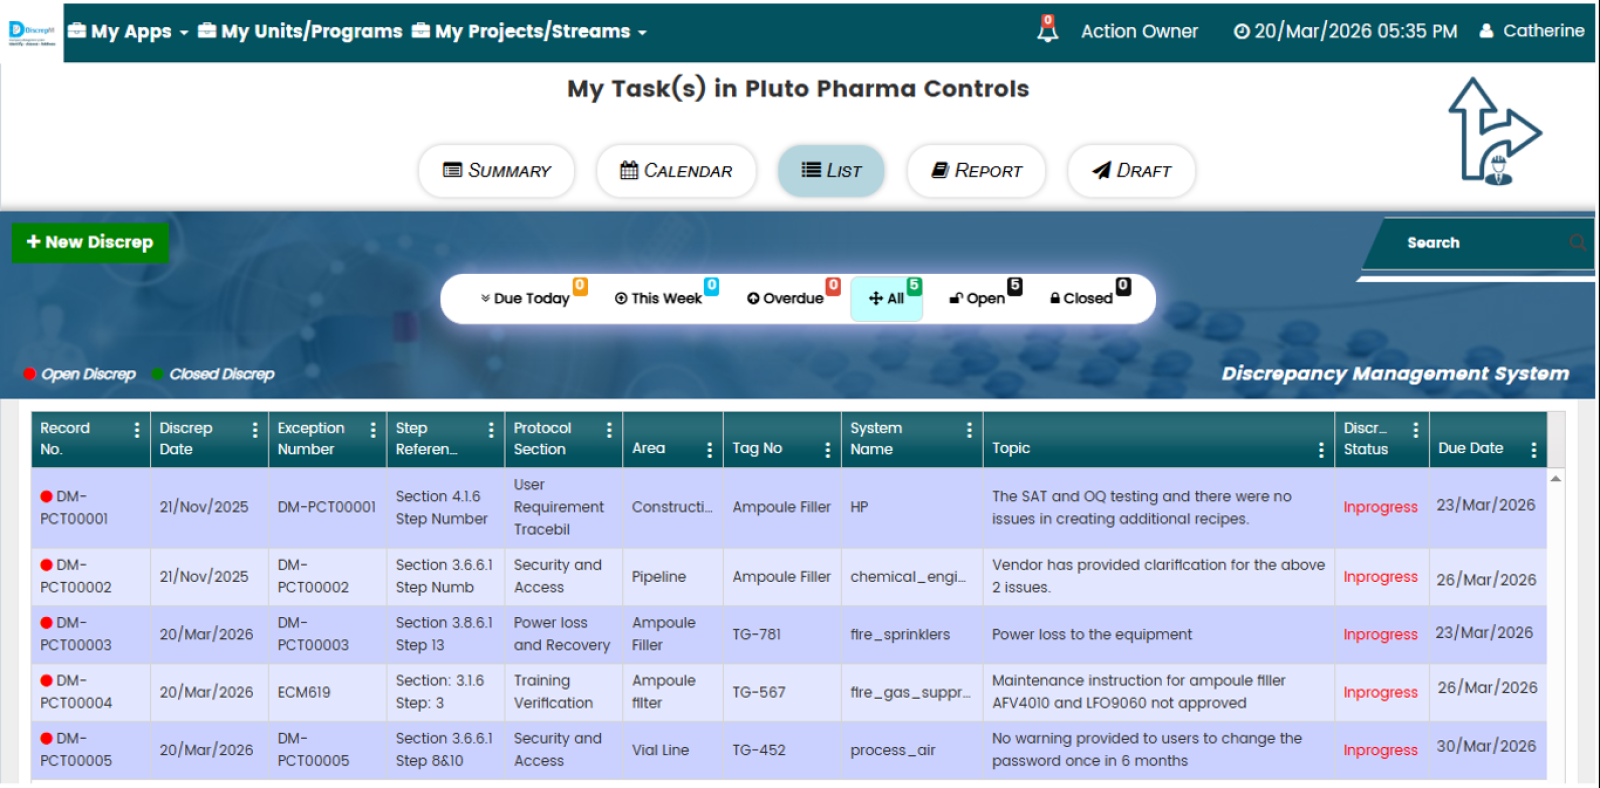Select the TG-781 tag cell
This screenshot has height=788, width=1600.
pyautogui.click(x=757, y=634)
